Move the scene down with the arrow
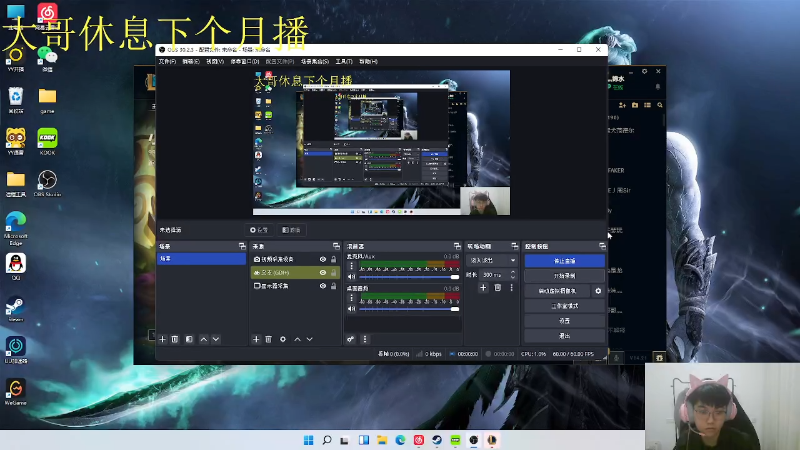800x450 pixels. click(216, 339)
